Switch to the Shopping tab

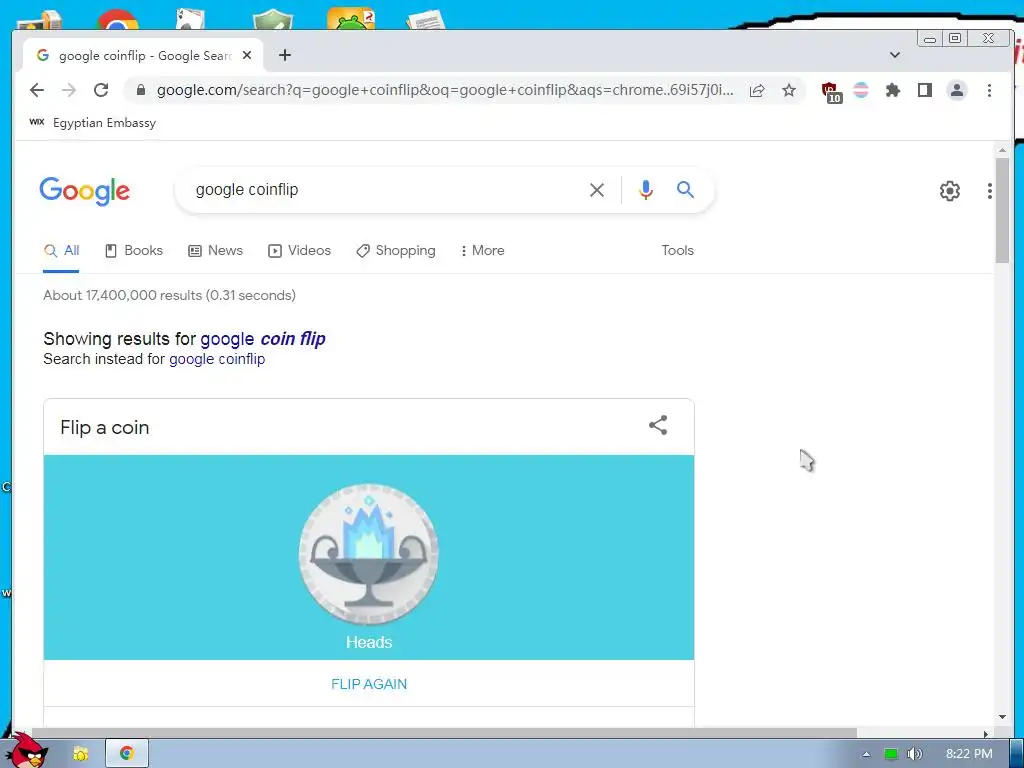396,251
